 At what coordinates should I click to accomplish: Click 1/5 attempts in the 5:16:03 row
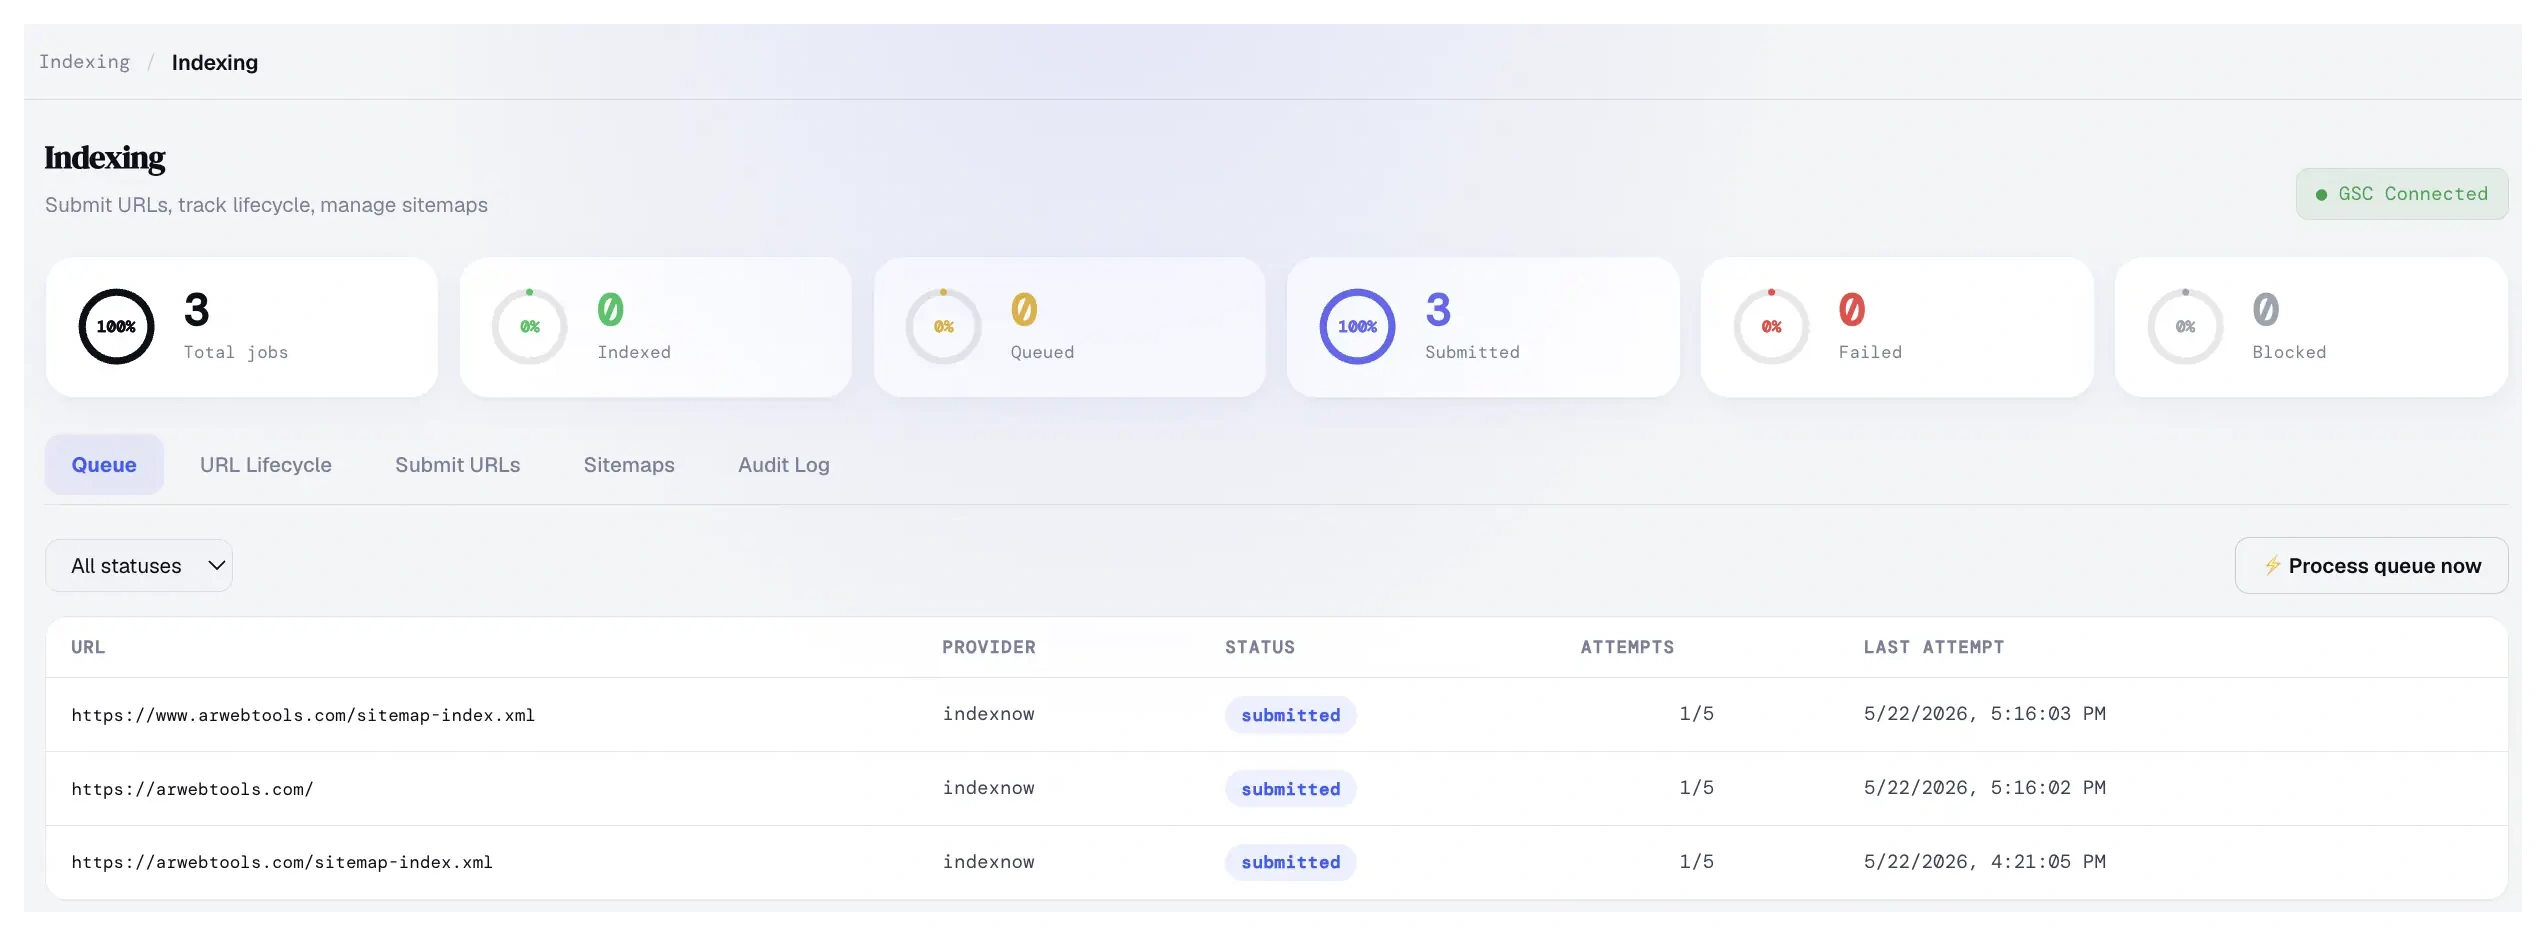[x=1697, y=714]
